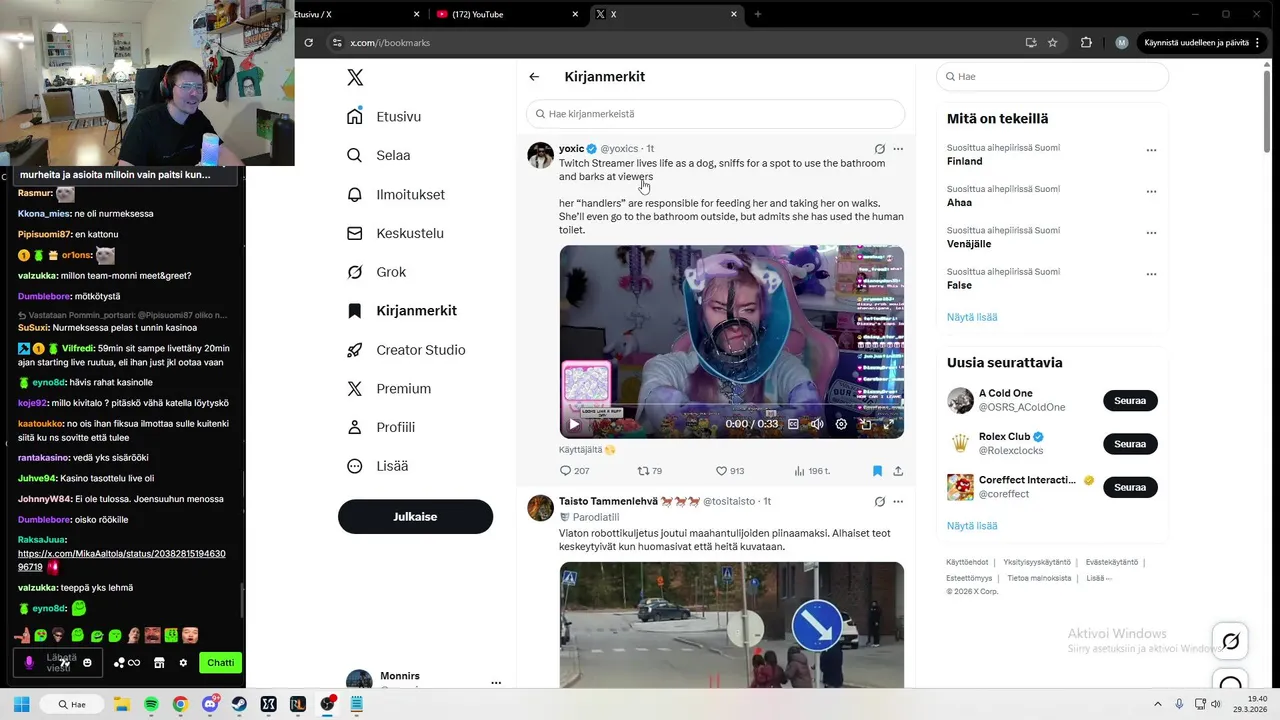1280x720 pixels.
Task: Open Käyttöehdot terms link
Action: pos(967,563)
